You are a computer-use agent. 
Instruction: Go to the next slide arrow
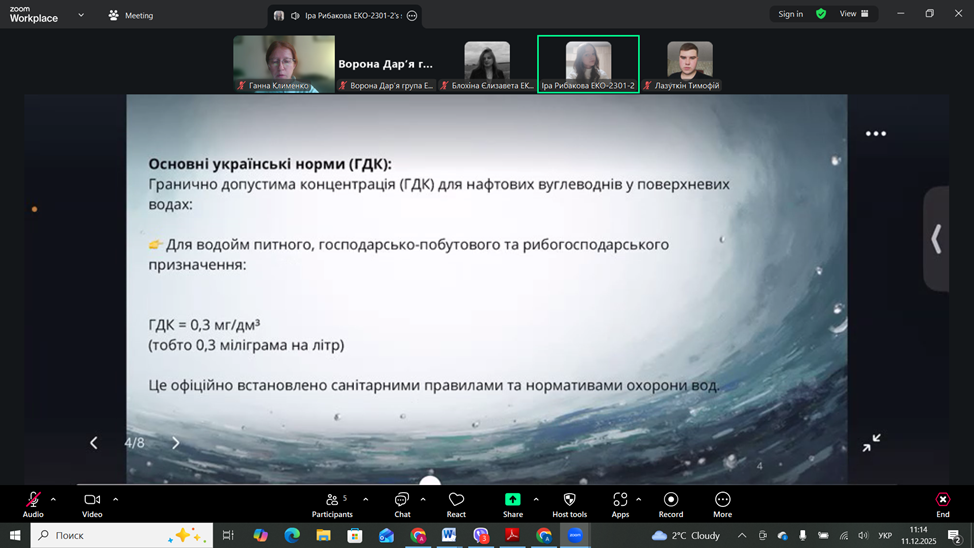(176, 443)
